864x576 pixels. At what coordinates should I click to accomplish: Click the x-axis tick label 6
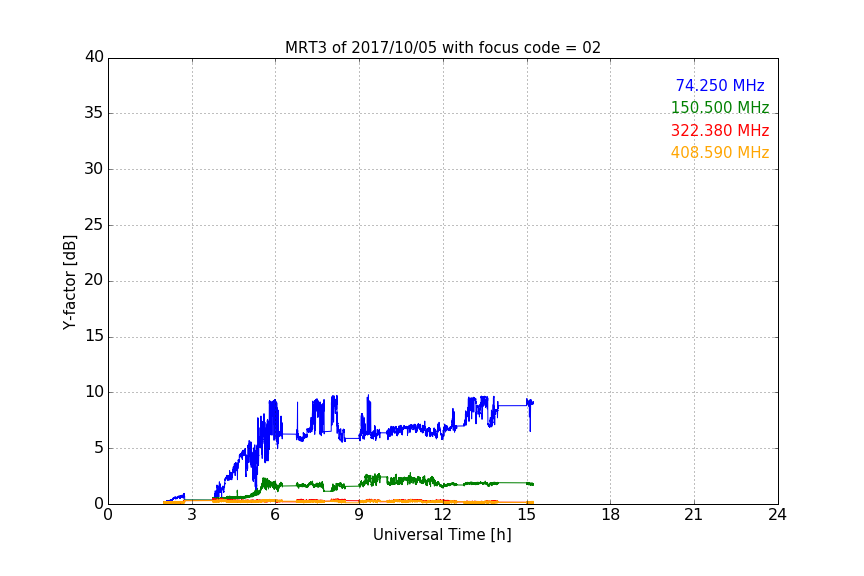pos(275,515)
